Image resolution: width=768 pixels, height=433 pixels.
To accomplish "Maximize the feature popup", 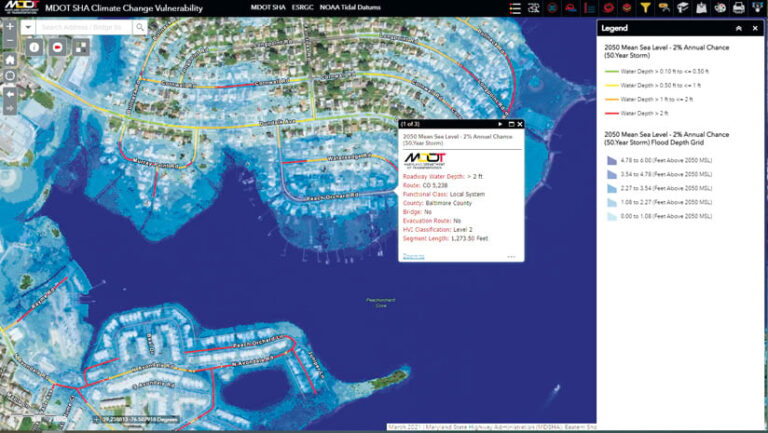I will point(511,124).
